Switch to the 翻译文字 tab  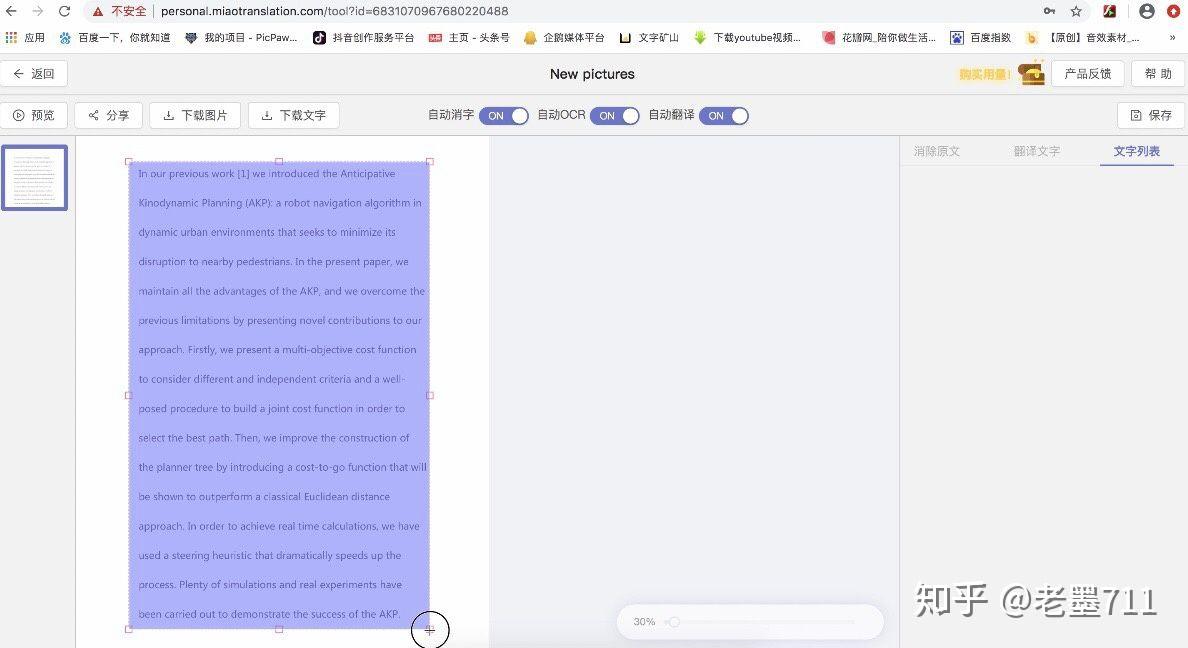(1037, 151)
